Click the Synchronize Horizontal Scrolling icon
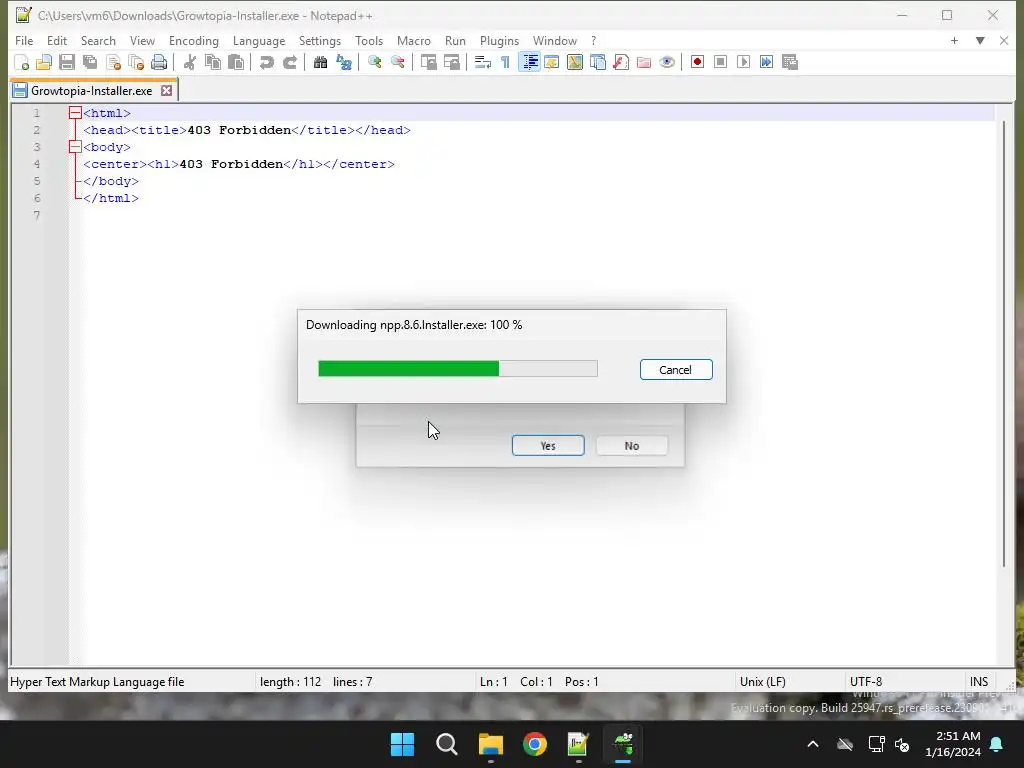 (x=451, y=62)
